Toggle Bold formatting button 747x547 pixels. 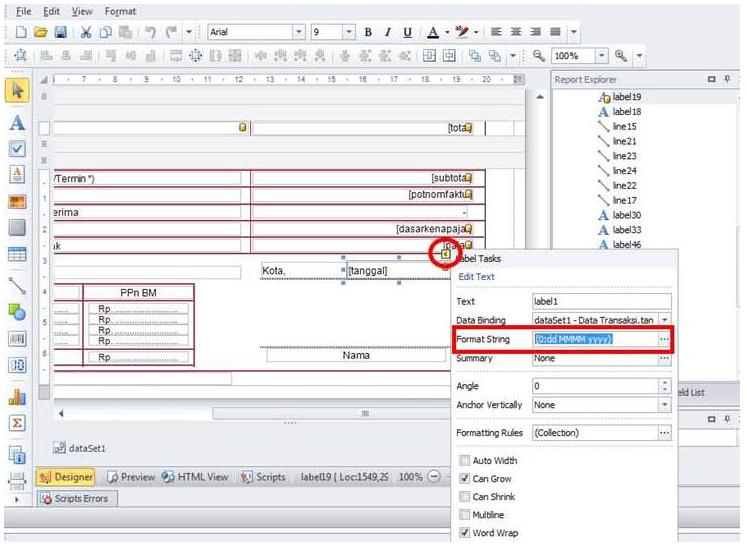[x=368, y=32]
